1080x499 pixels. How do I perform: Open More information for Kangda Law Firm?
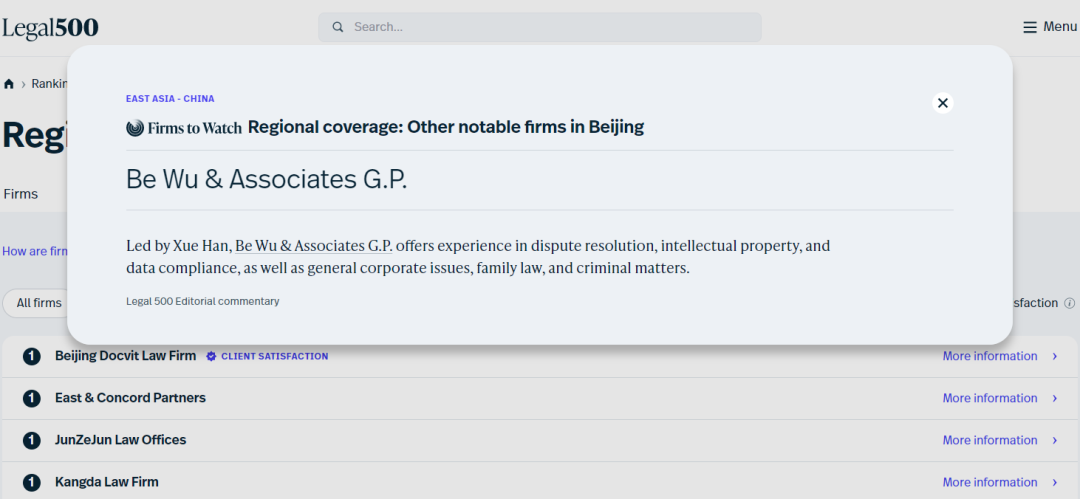990,482
